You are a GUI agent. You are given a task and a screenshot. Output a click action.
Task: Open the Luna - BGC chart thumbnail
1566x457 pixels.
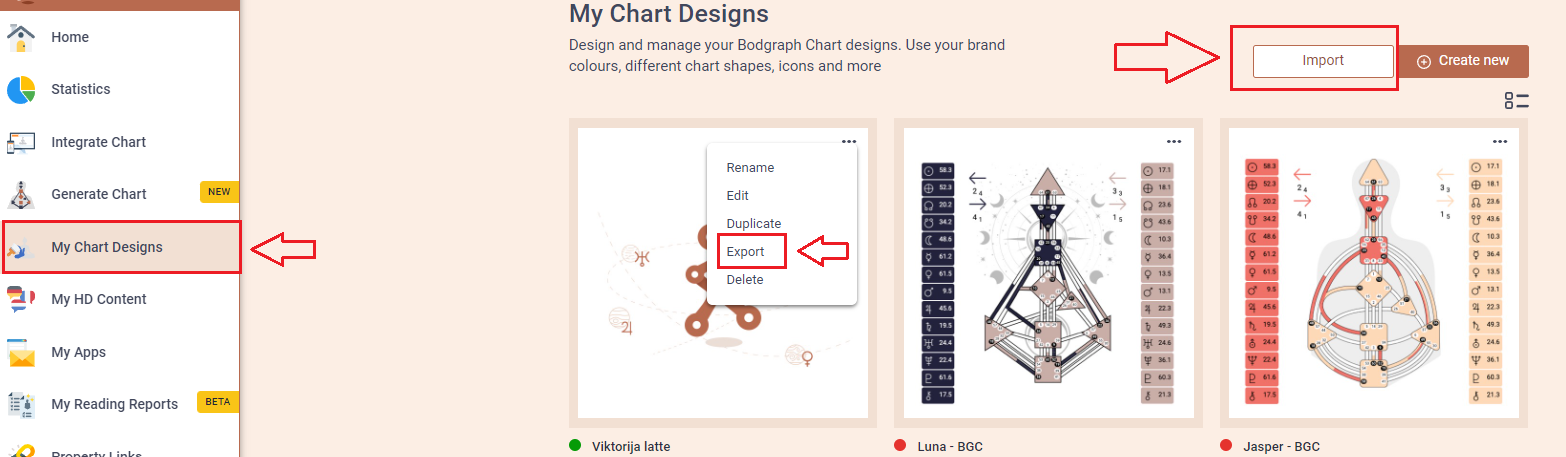tap(1049, 273)
